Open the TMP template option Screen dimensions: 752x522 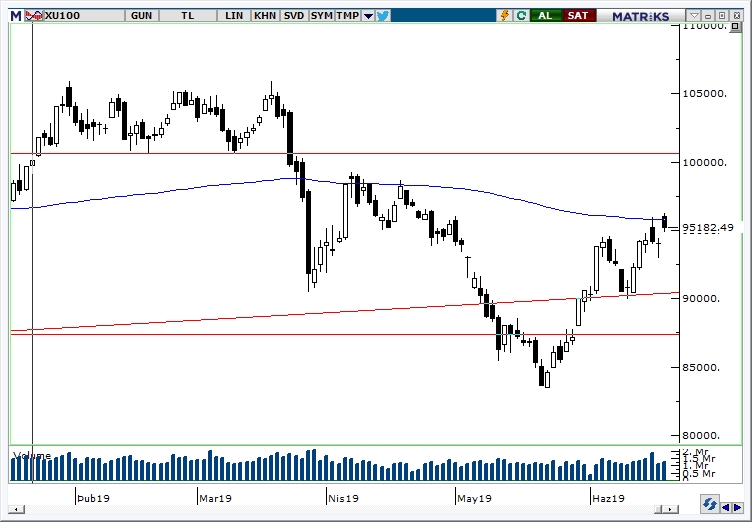tap(348, 16)
